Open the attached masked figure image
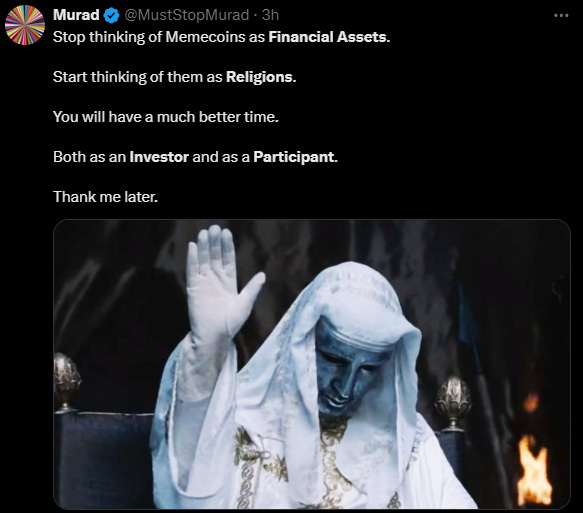This screenshot has width=583, height=513. click(312, 364)
